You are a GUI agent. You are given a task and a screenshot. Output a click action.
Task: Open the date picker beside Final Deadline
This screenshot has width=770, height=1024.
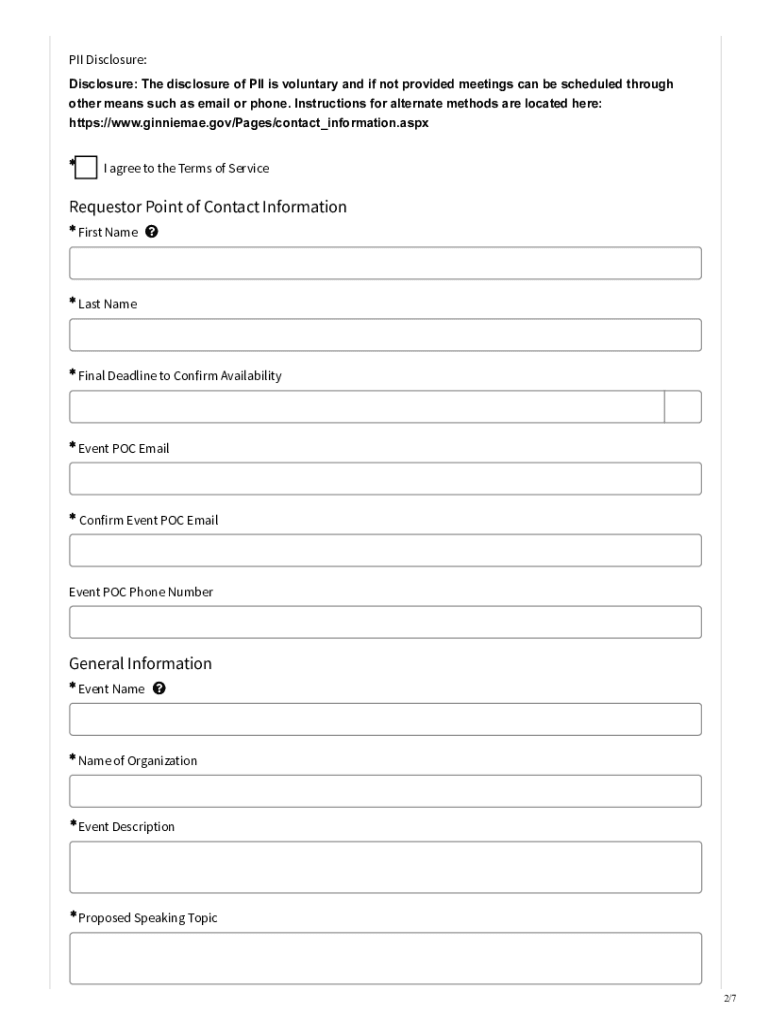(x=682, y=407)
